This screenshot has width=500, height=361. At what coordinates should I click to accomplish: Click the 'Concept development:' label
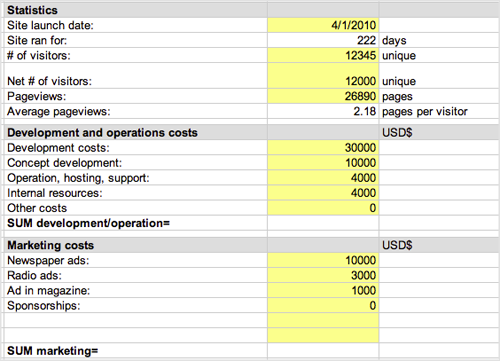tap(65, 163)
